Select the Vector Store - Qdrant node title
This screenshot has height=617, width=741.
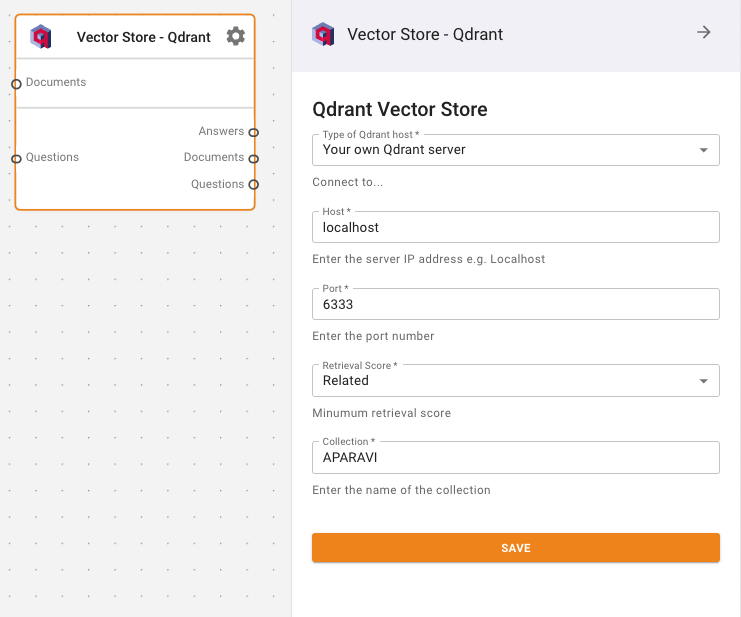point(143,37)
